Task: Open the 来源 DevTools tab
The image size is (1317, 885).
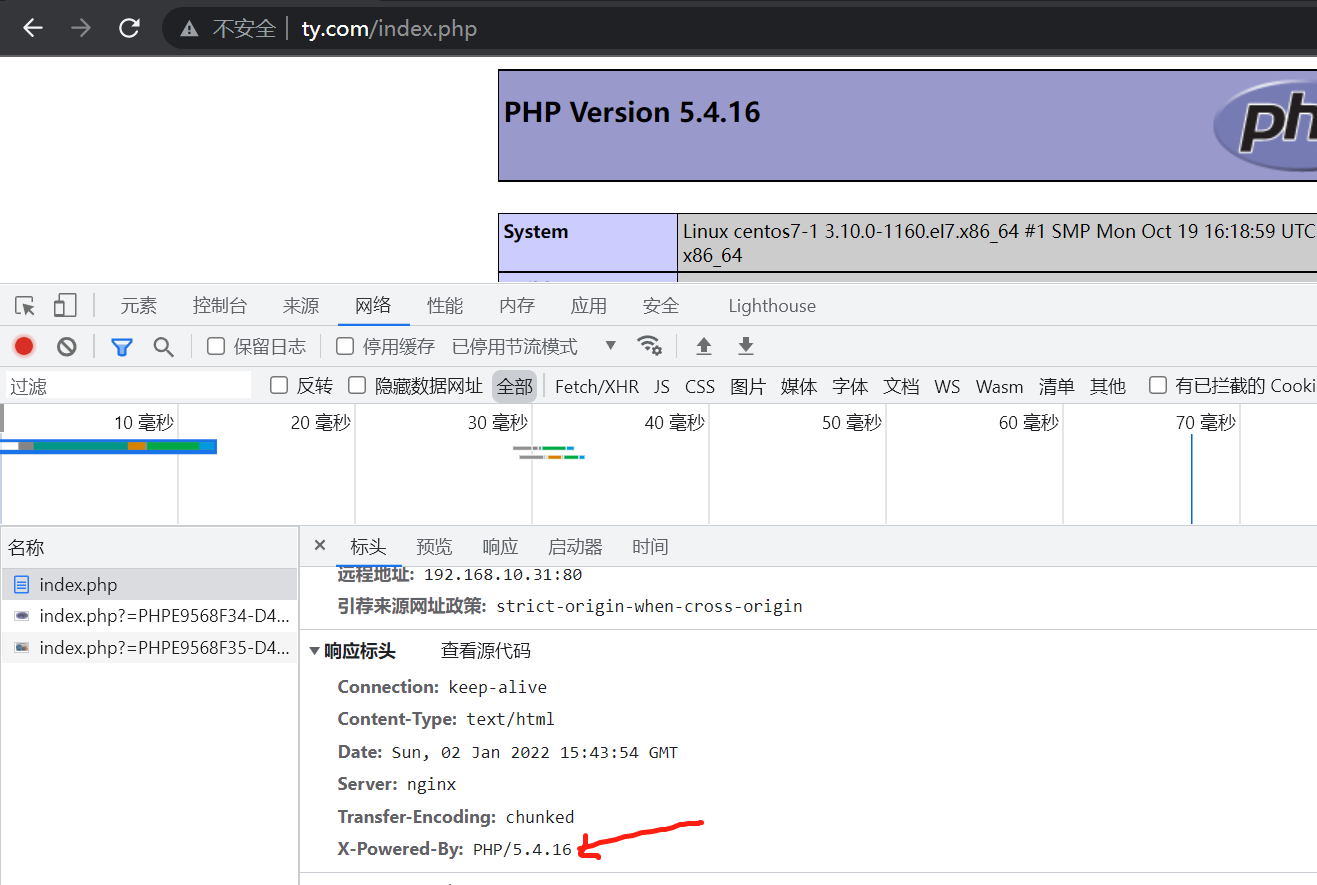Action: coord(301,306)
